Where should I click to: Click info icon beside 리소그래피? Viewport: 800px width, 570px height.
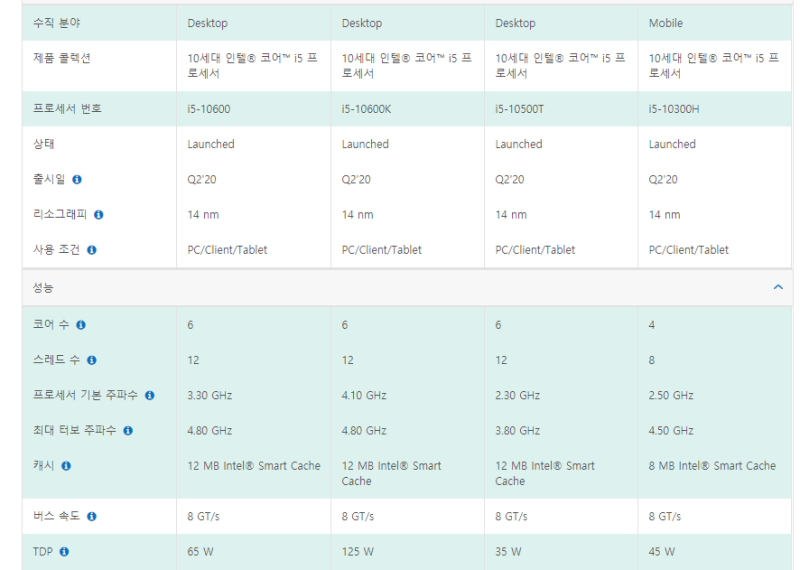(99, 215)
